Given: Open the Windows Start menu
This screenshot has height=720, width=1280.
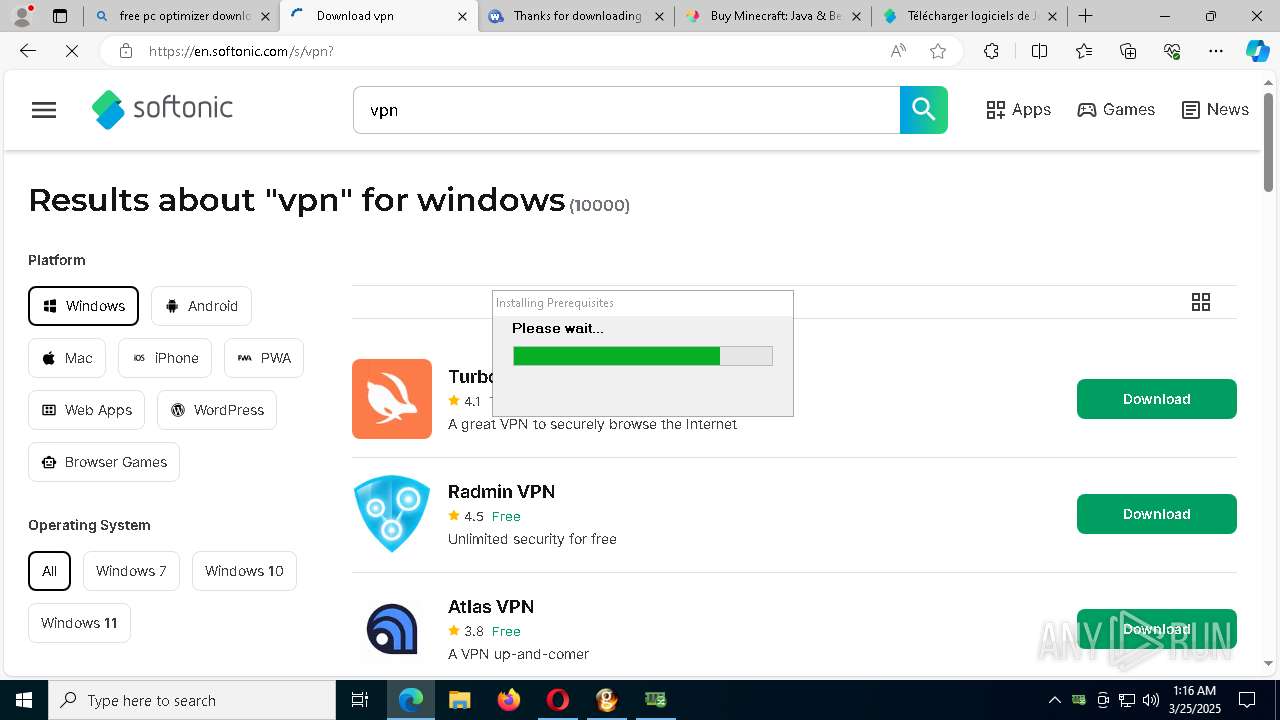Looking at the screenshot, I should [x=24, y=700].
